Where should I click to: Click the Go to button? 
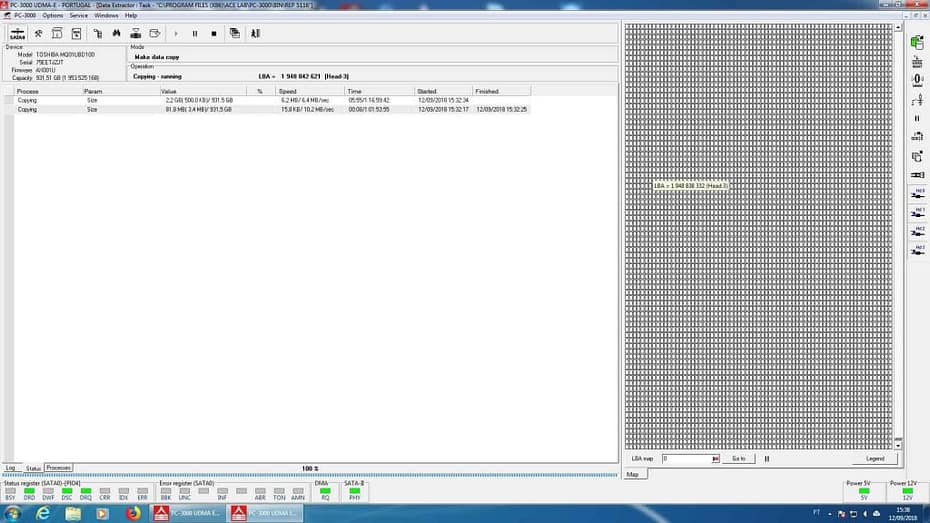[x=738, y=458]
